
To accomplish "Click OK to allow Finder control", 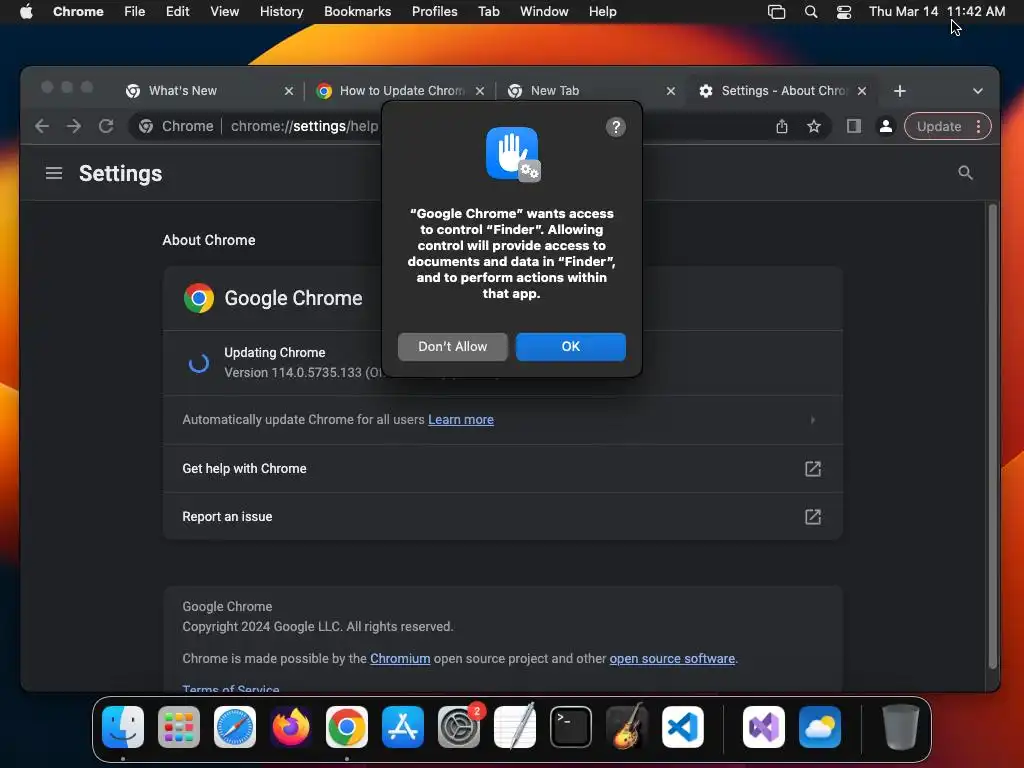I will [571, 347].
